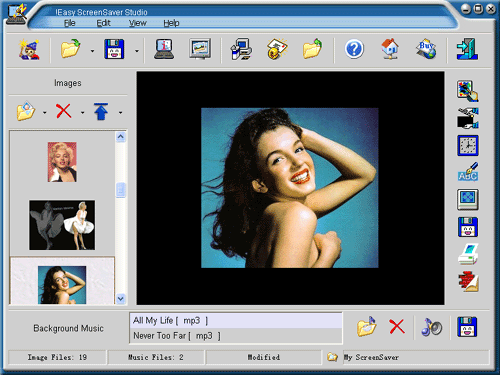Add images using the Images panel folder icon
Image resolution: width=500 pixels, height=375 pixels.
click(26, 111)
